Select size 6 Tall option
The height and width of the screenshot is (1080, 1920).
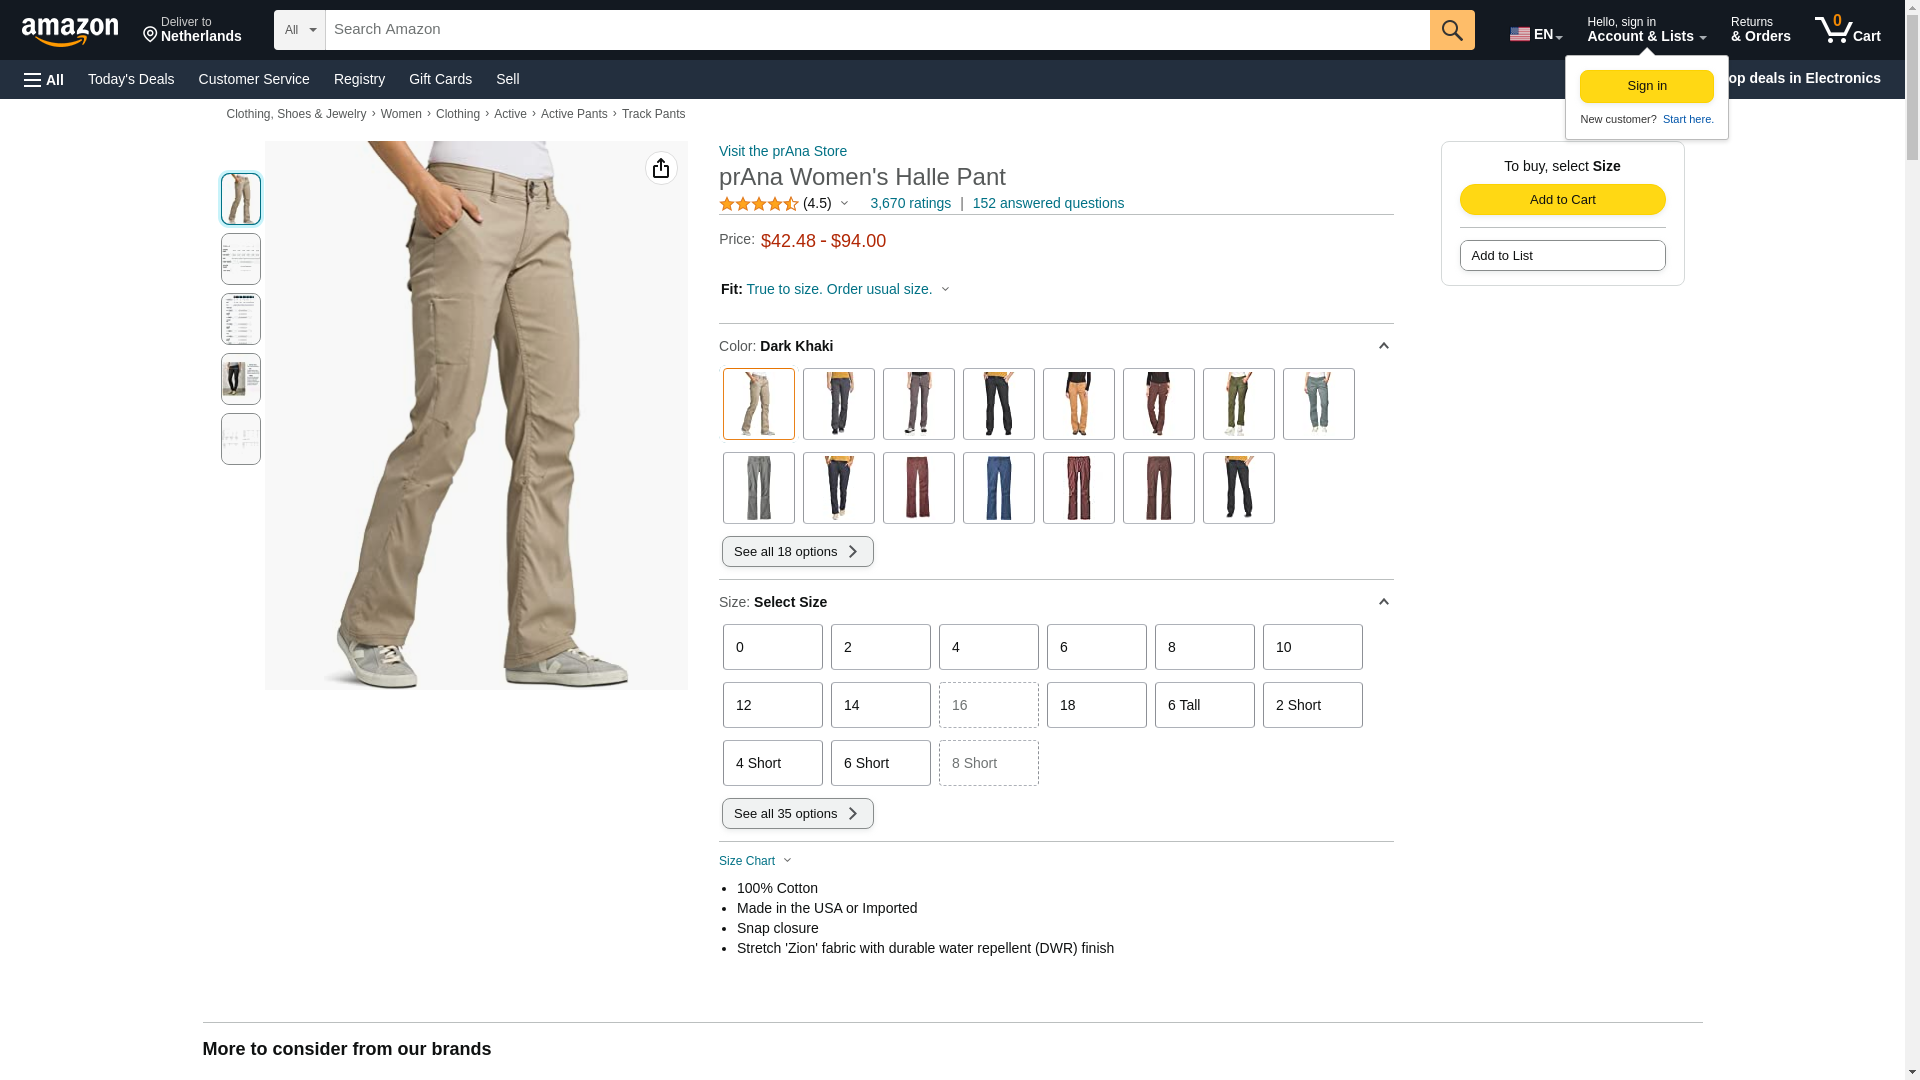pyautogui.click(x=1204, y=705)
